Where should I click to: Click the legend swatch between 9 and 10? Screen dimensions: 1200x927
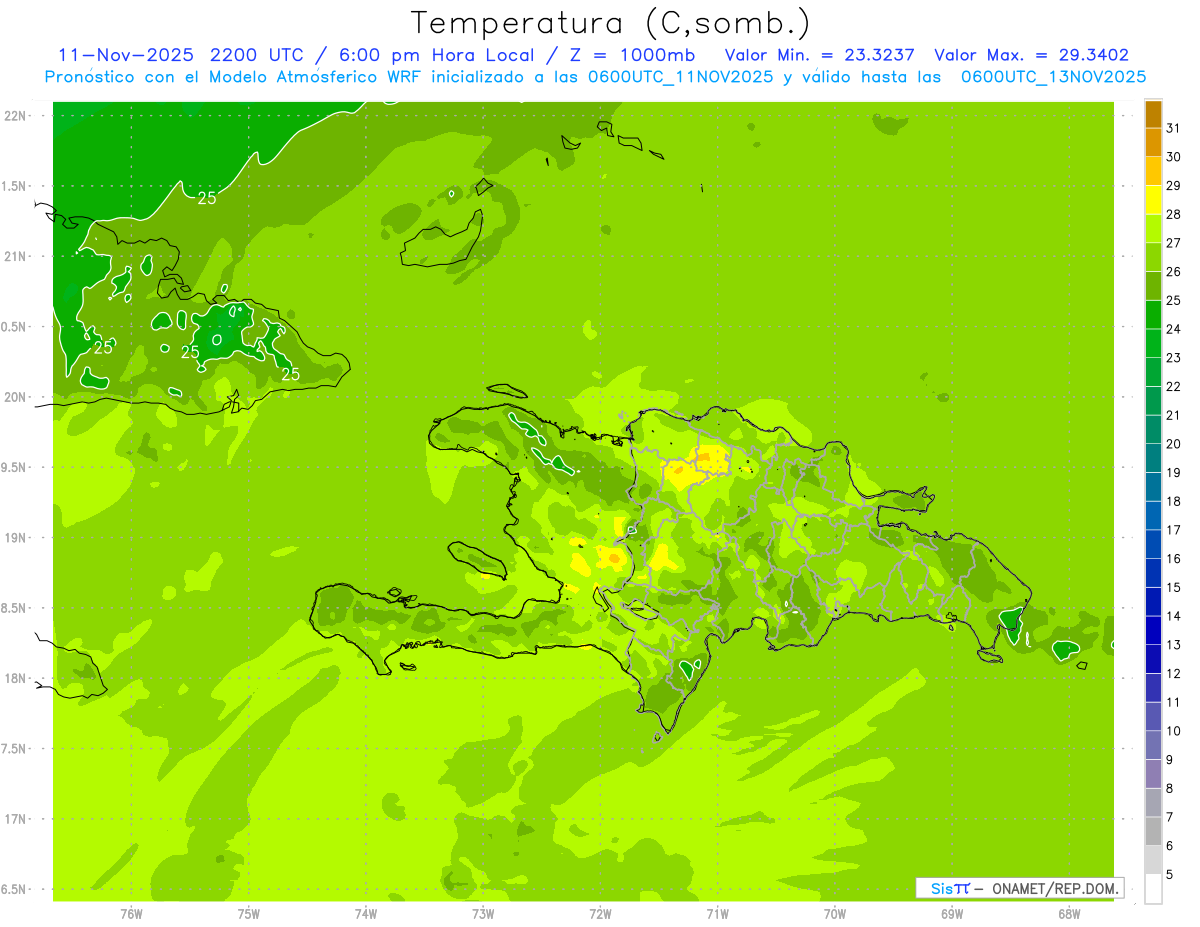[x=1153, y=745]
